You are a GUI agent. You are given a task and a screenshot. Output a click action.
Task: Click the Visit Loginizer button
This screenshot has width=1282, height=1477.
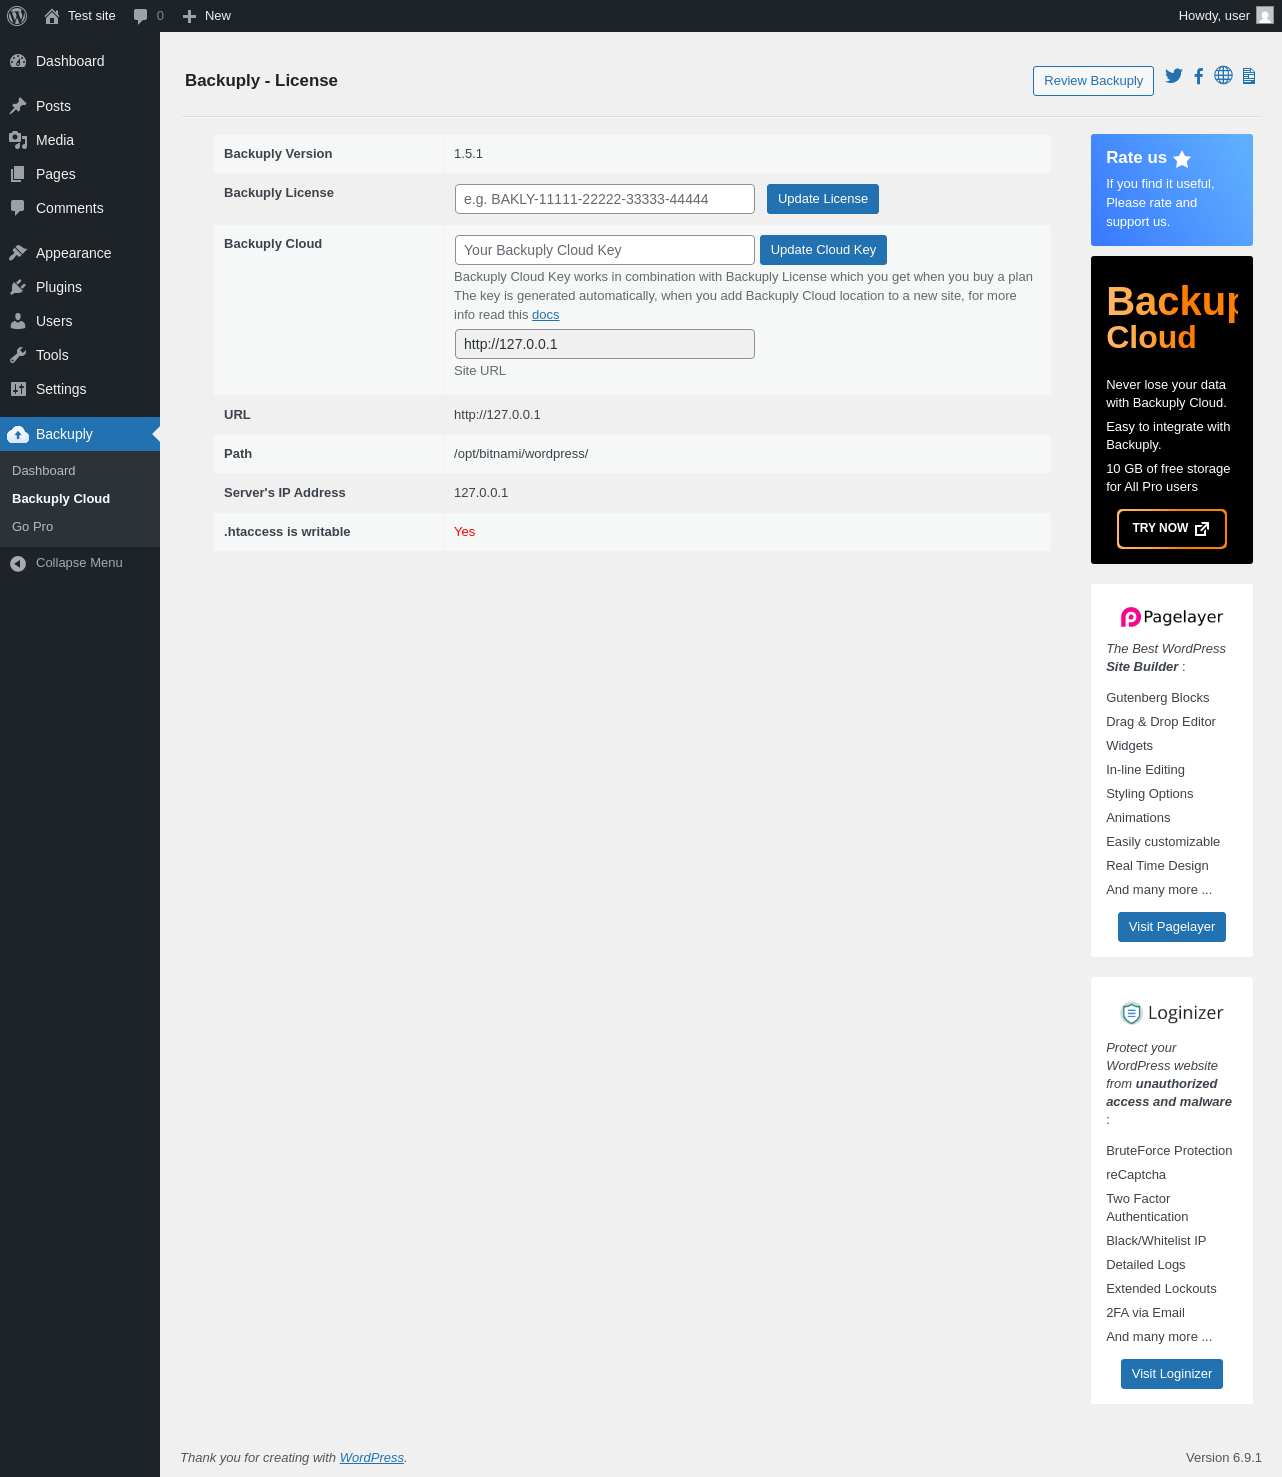(1172, 1374)
